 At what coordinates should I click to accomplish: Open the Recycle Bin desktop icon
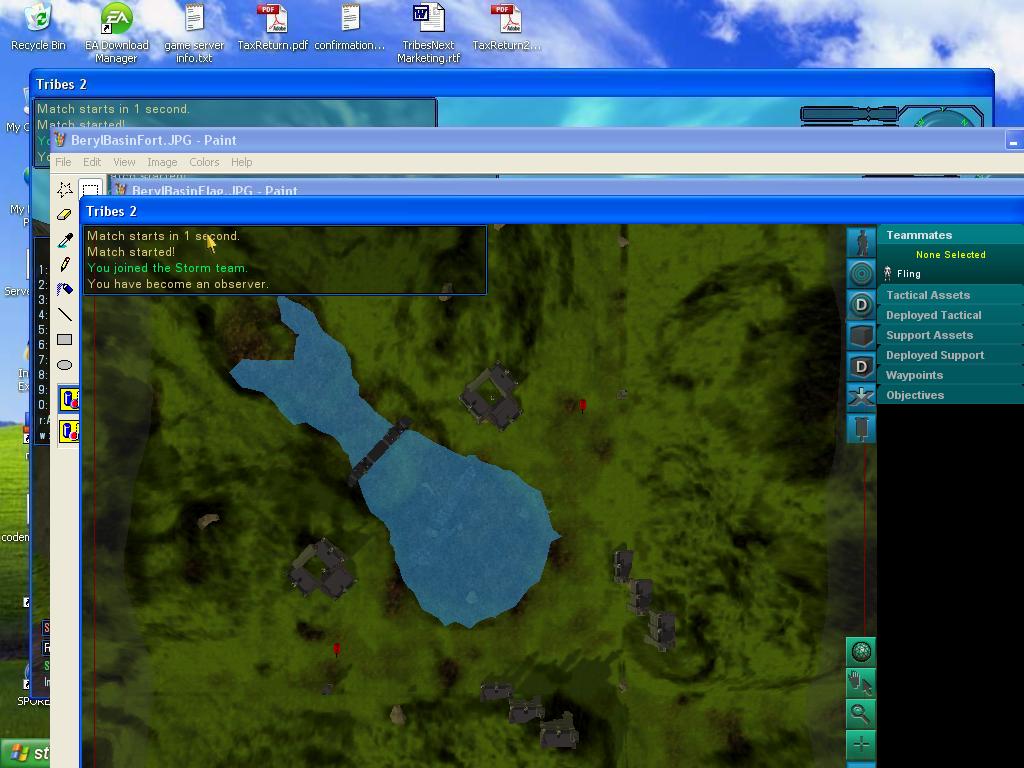pyautogui.click(x=38, y=27)
